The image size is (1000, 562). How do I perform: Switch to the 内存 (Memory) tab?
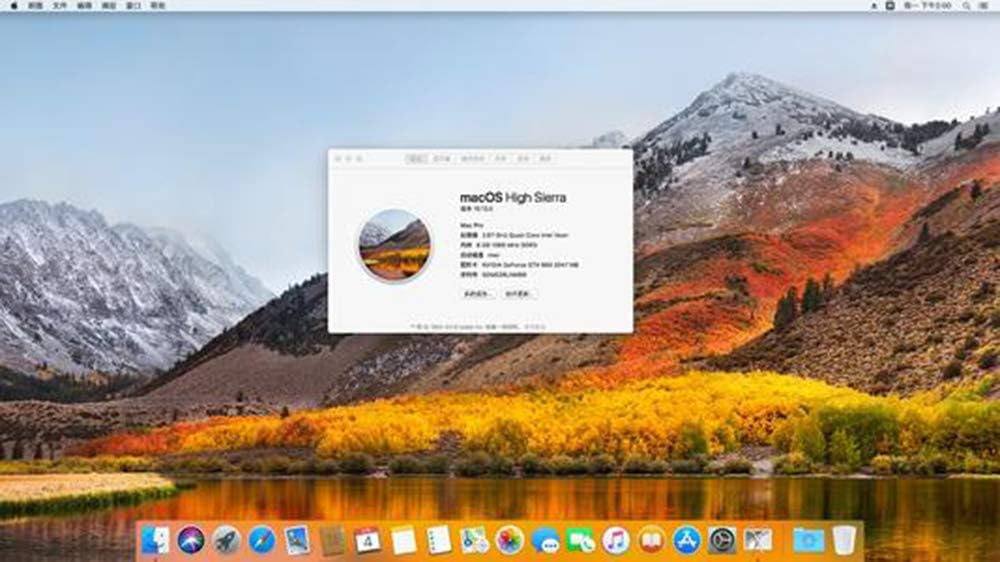pyautogui.click(x=501, y=158)
